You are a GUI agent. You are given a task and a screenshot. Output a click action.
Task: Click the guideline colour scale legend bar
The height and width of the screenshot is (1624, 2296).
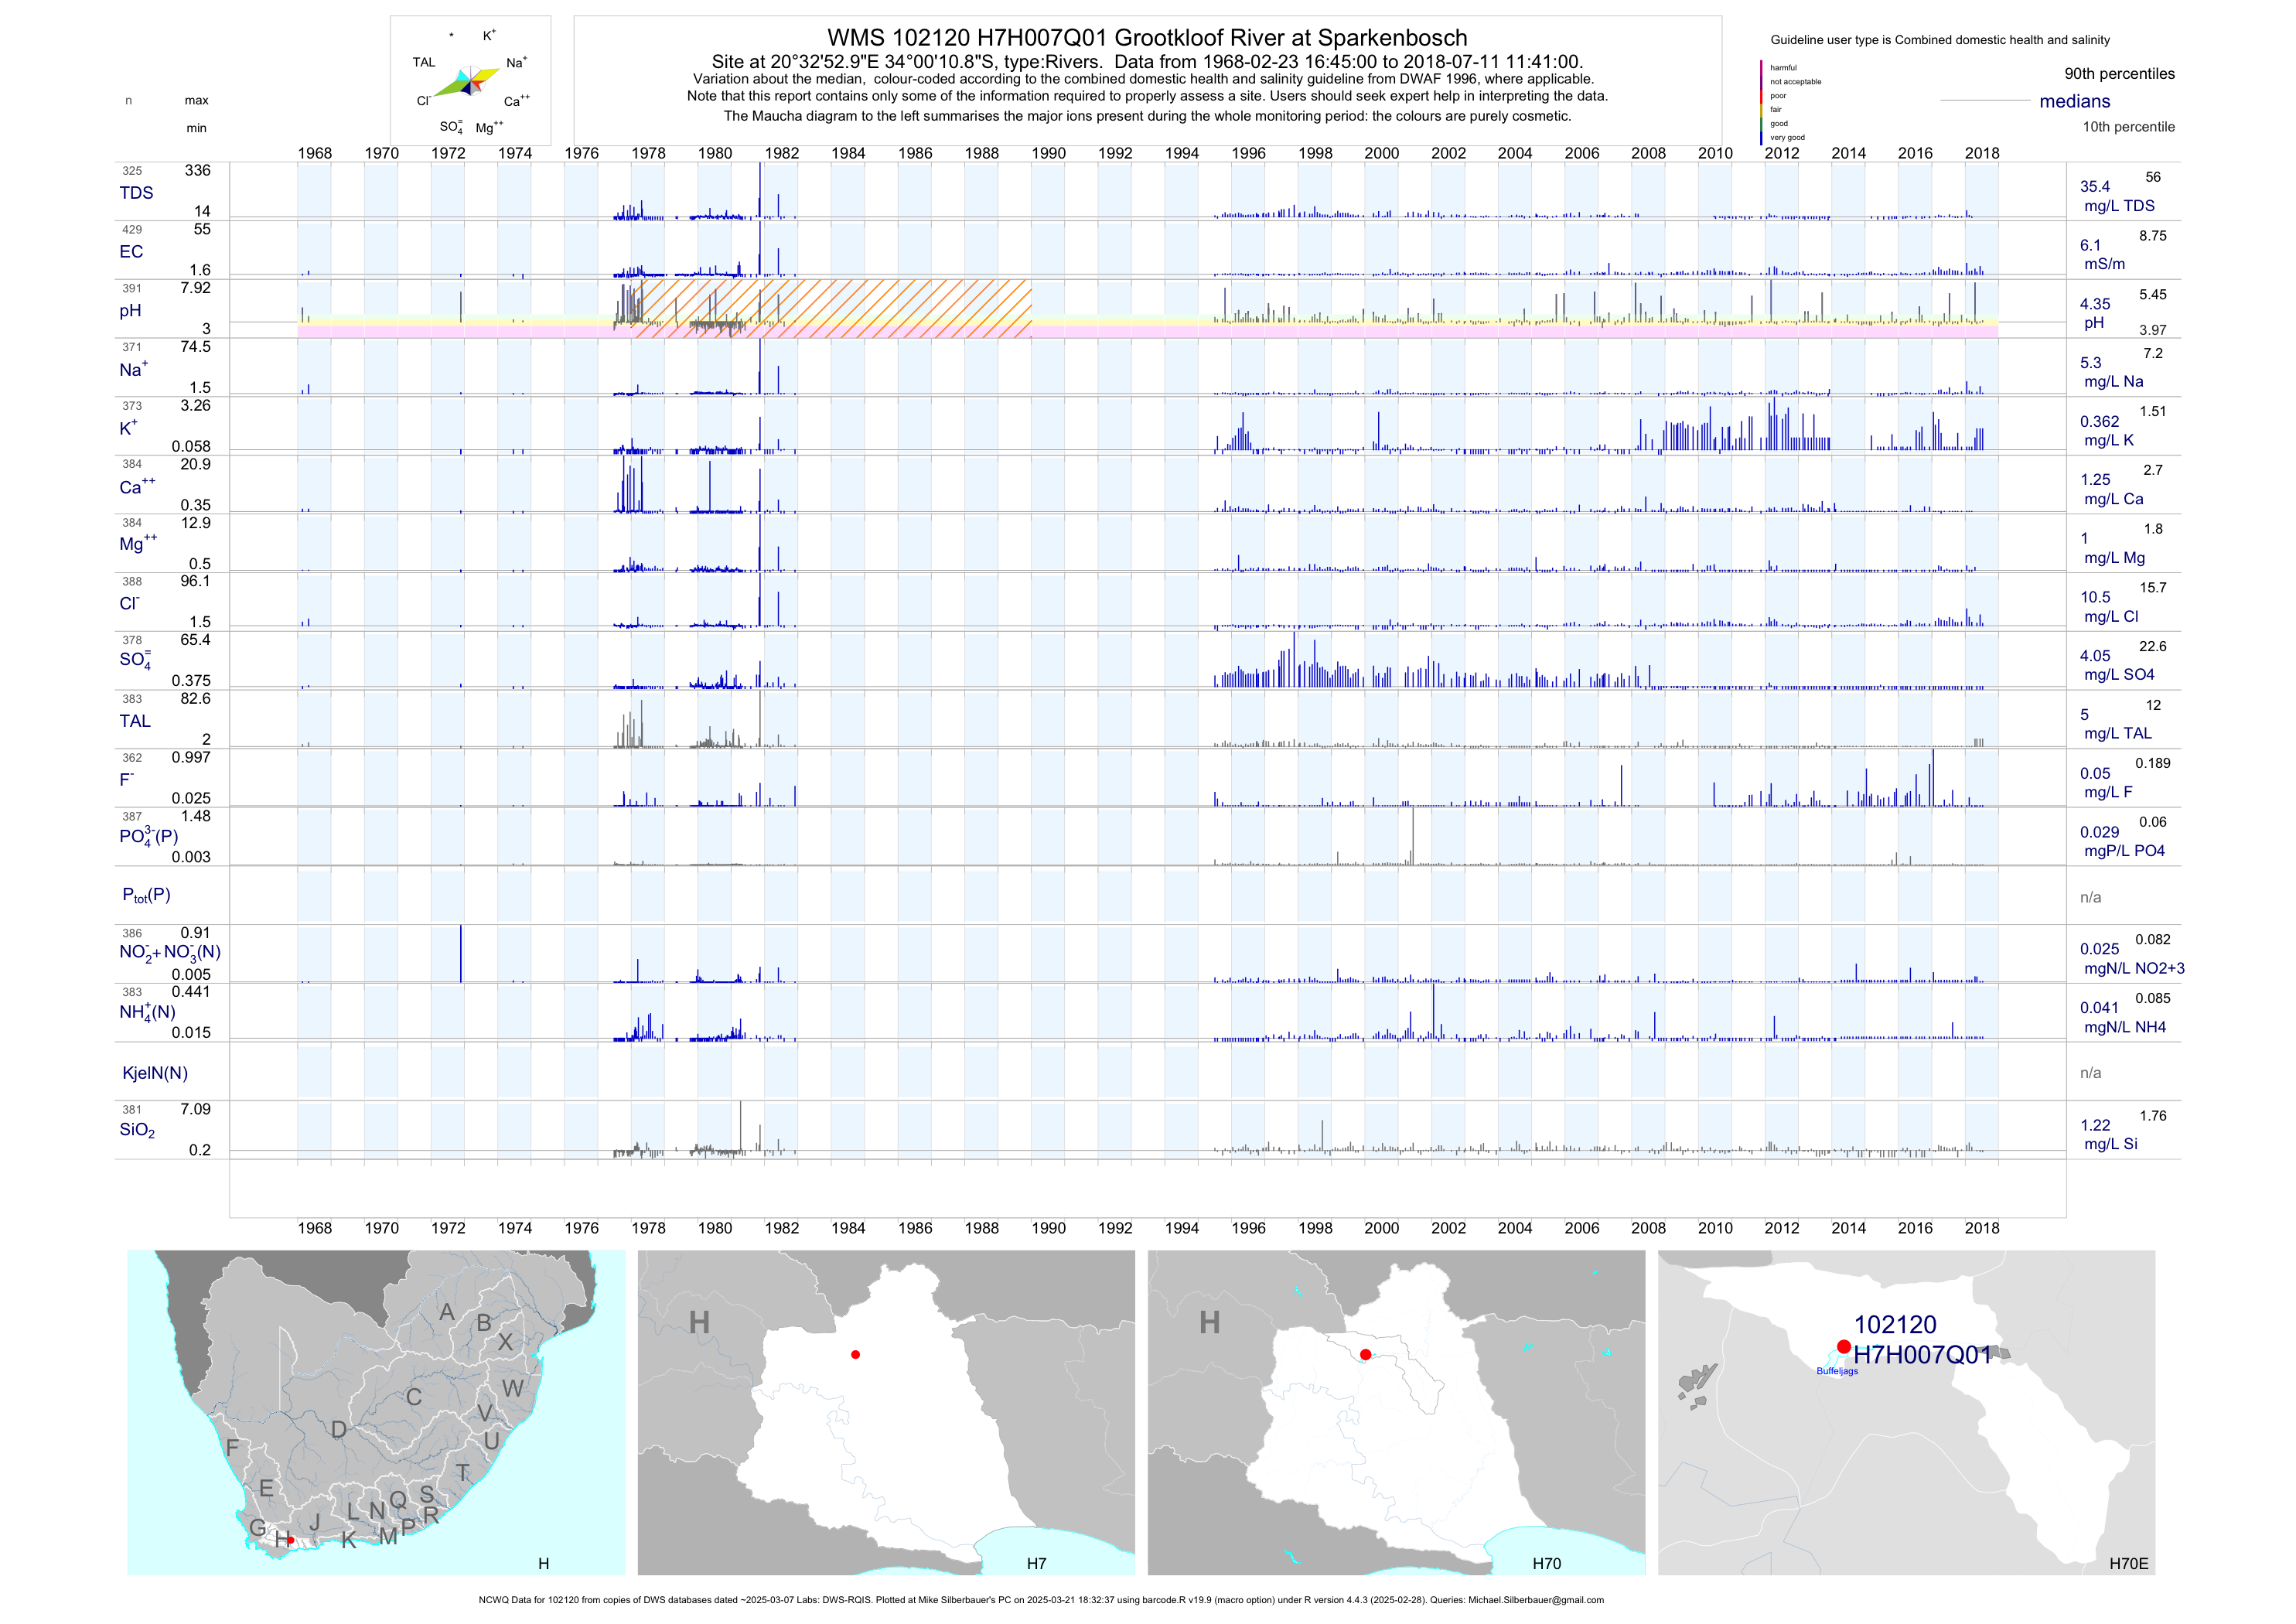pyautogui.click(x=1761, y=102)
